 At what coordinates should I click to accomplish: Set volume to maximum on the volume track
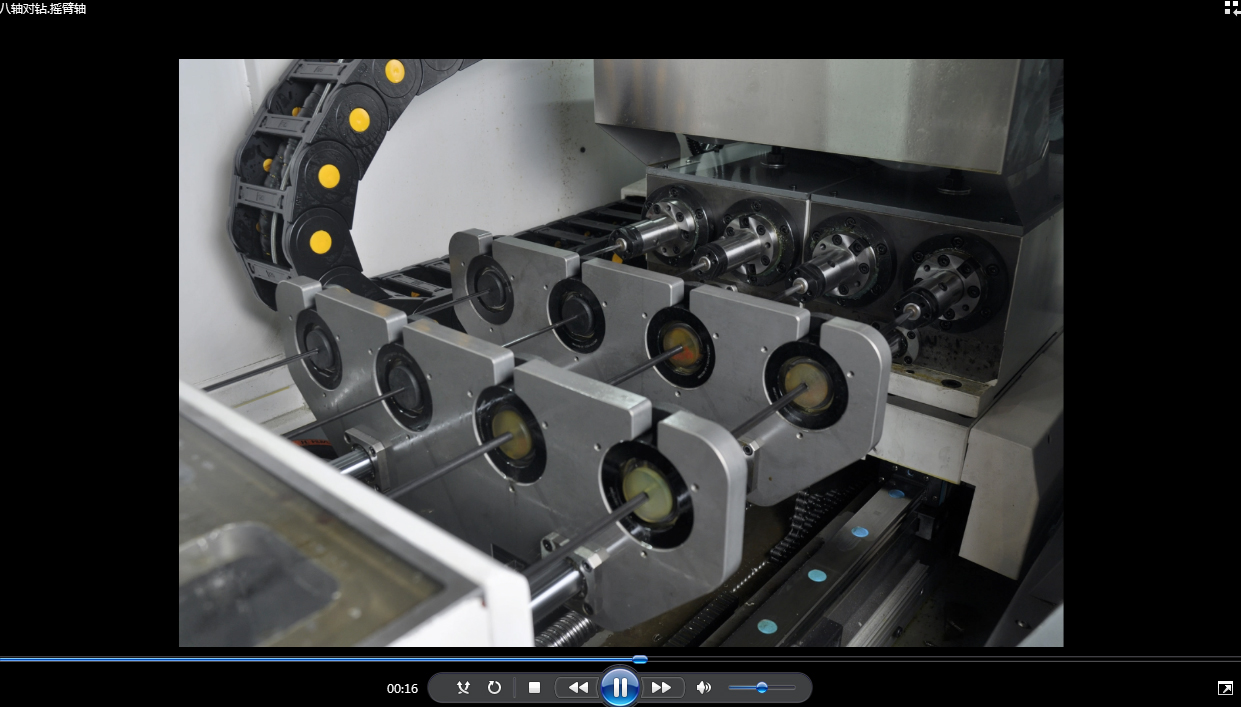click(x=796, y=688)
